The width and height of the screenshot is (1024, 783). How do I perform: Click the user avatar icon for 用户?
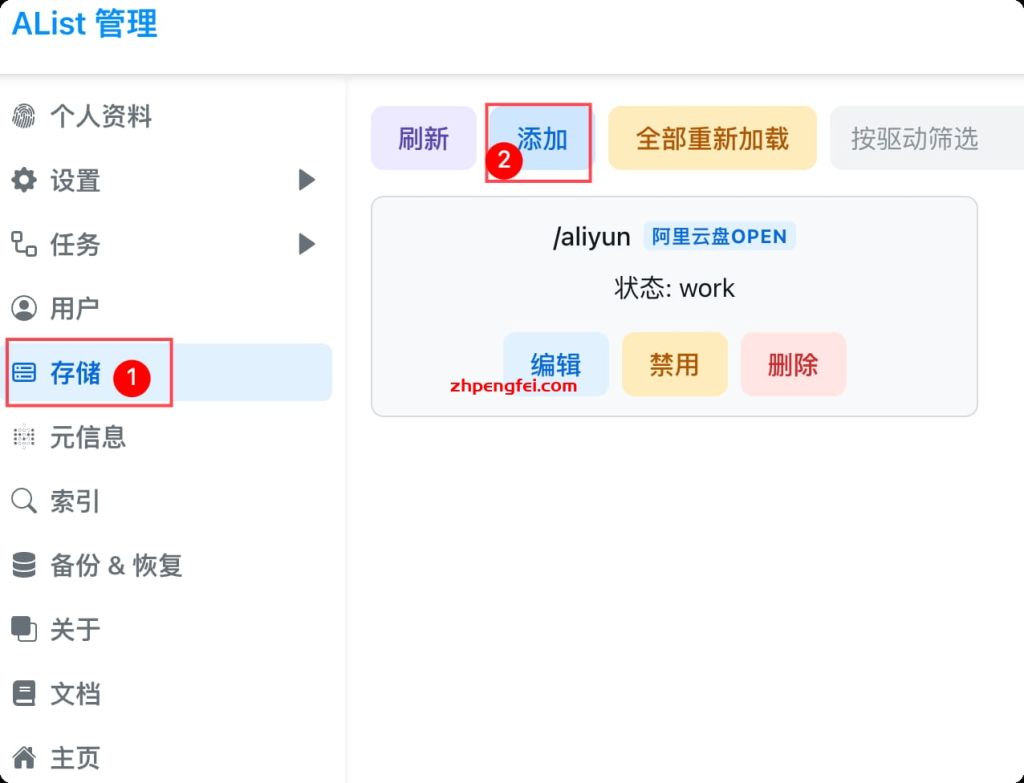pyautogui.click(x=23, y=308)
